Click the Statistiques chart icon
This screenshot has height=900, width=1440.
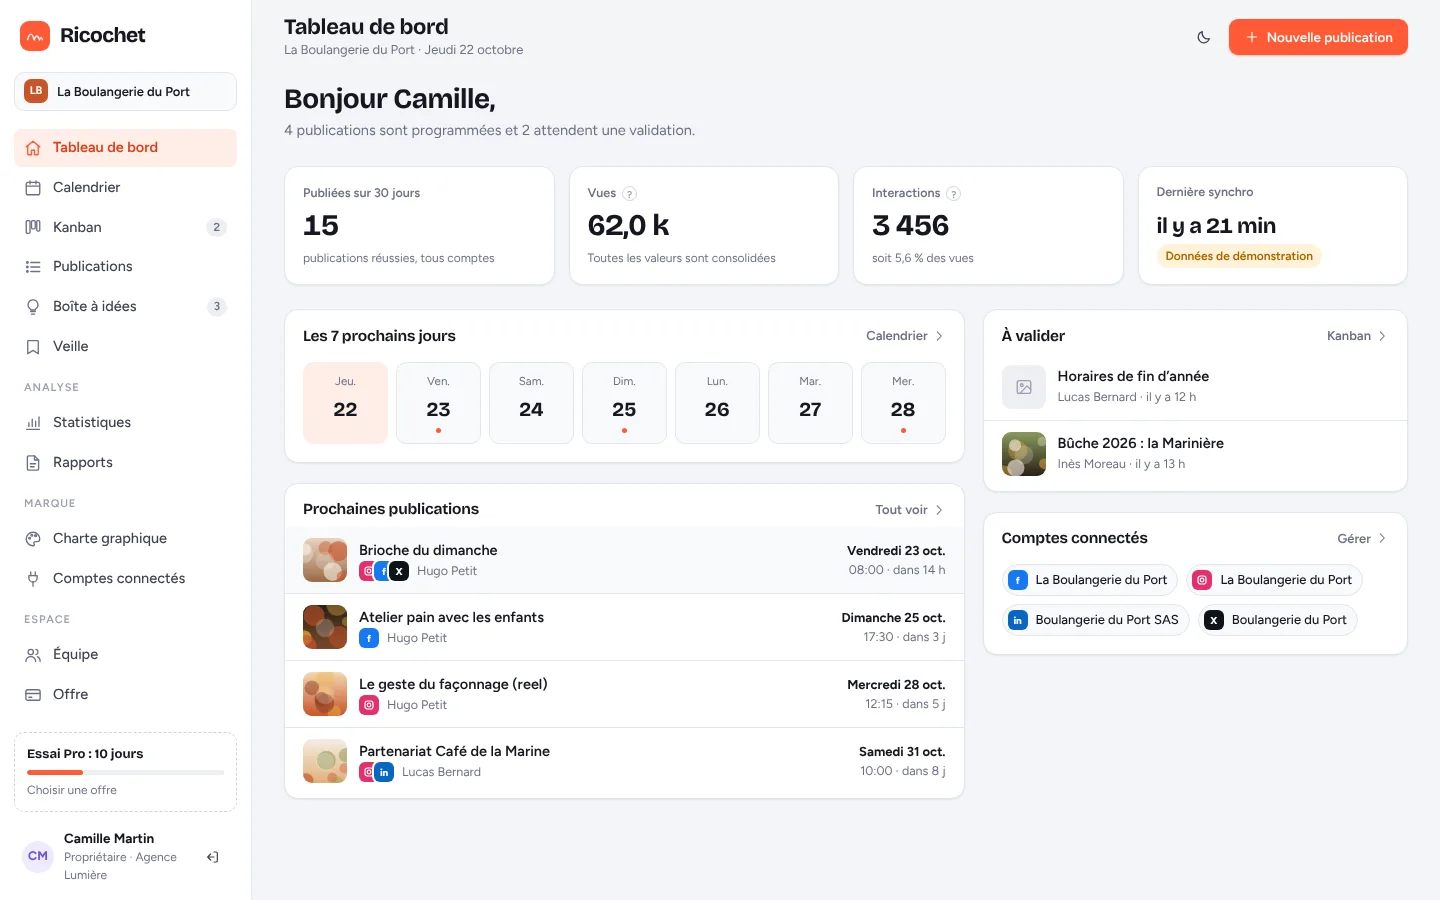point(33,423)
